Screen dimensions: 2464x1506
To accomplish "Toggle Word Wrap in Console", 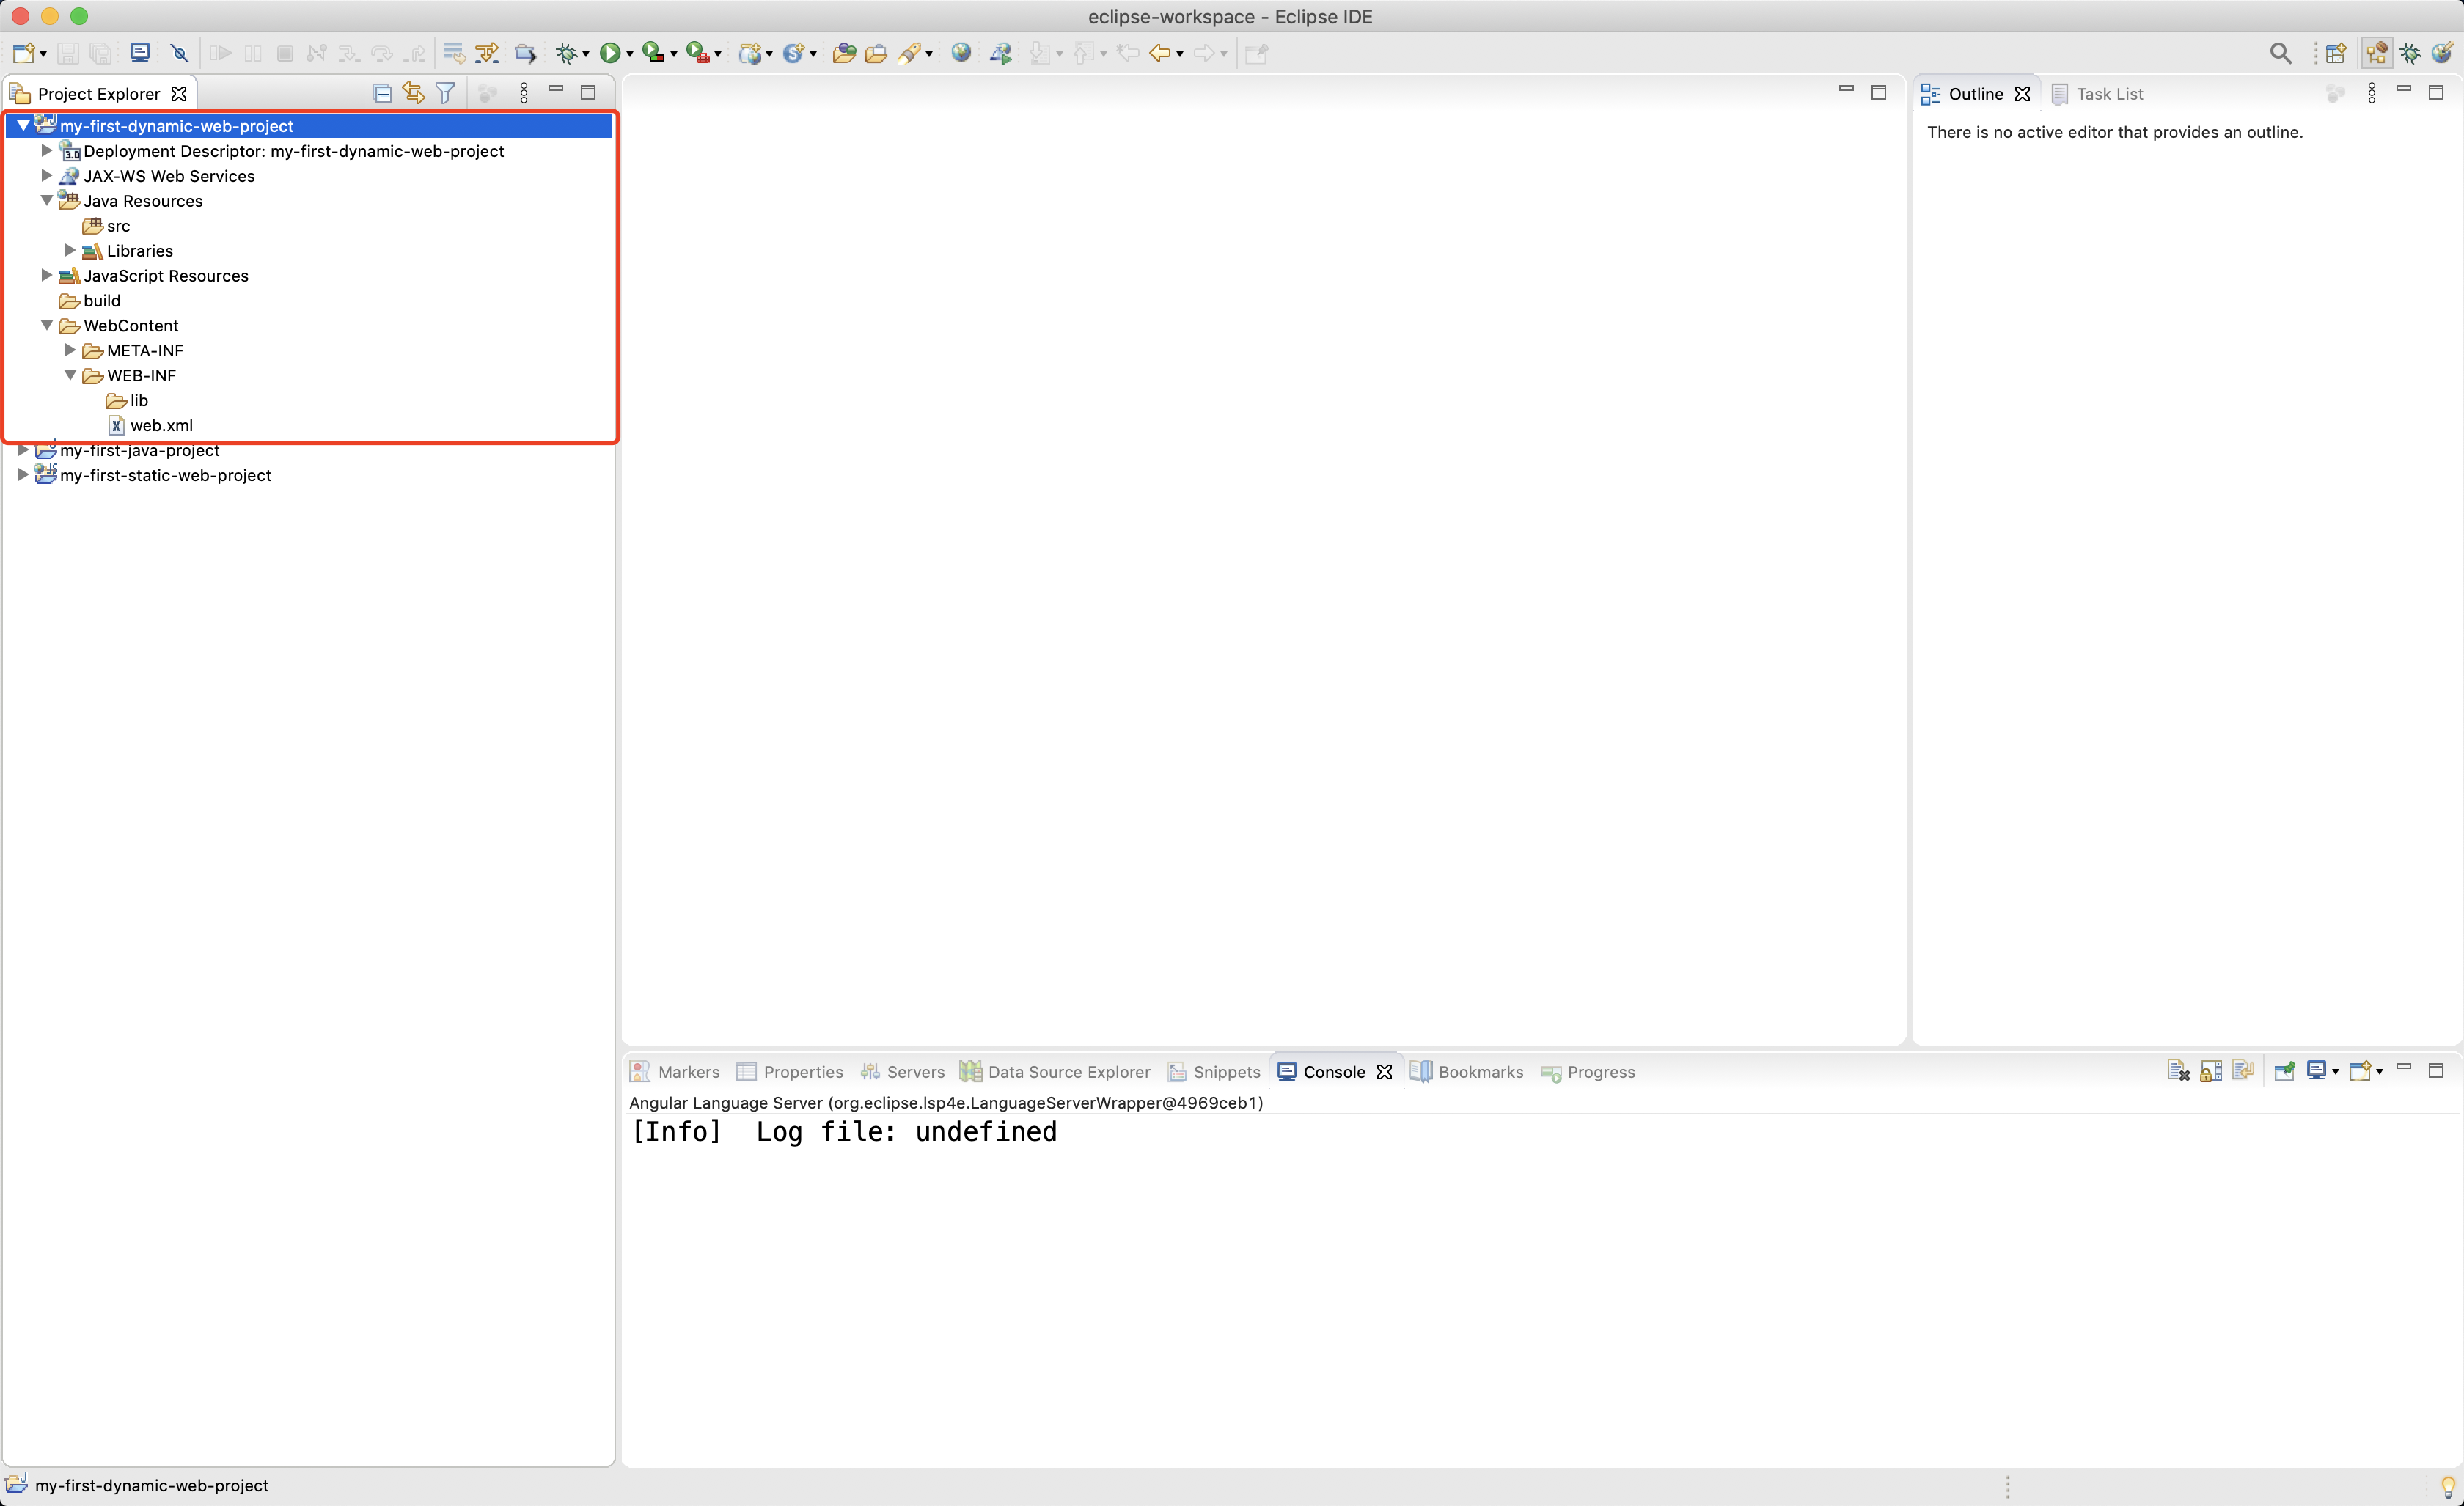I will click(2243, 1071).
